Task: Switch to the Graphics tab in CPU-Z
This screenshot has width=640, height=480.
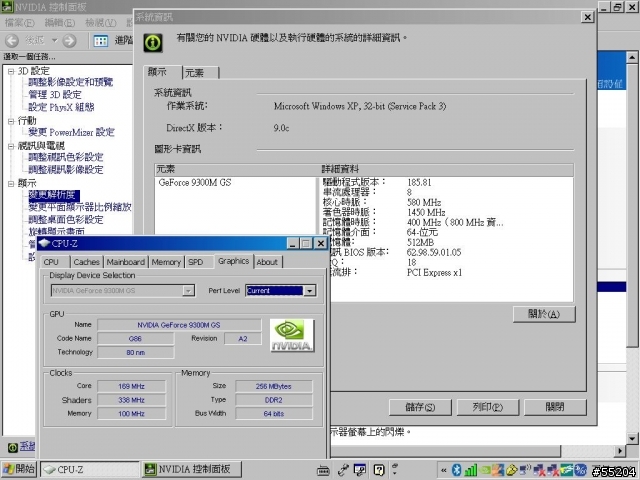Action: click(233, 261)
